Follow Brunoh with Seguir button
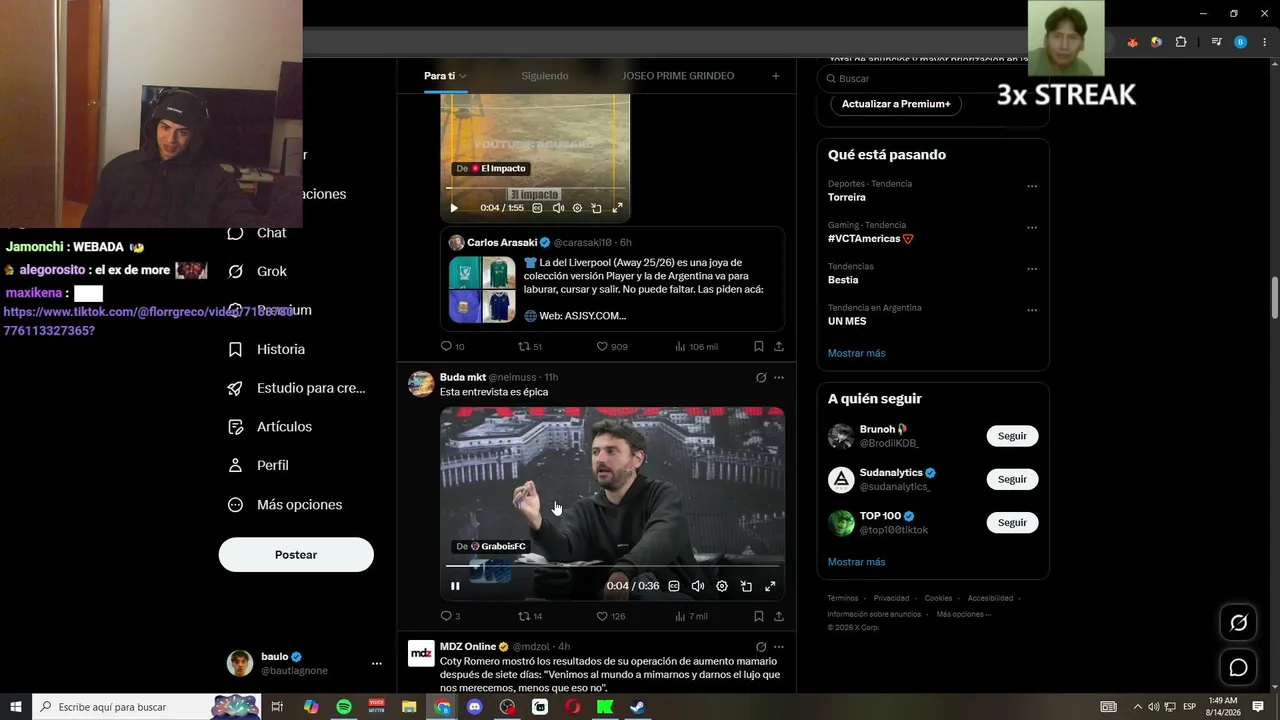This screenshot has width=1280, height=720. pos(1012,436)
